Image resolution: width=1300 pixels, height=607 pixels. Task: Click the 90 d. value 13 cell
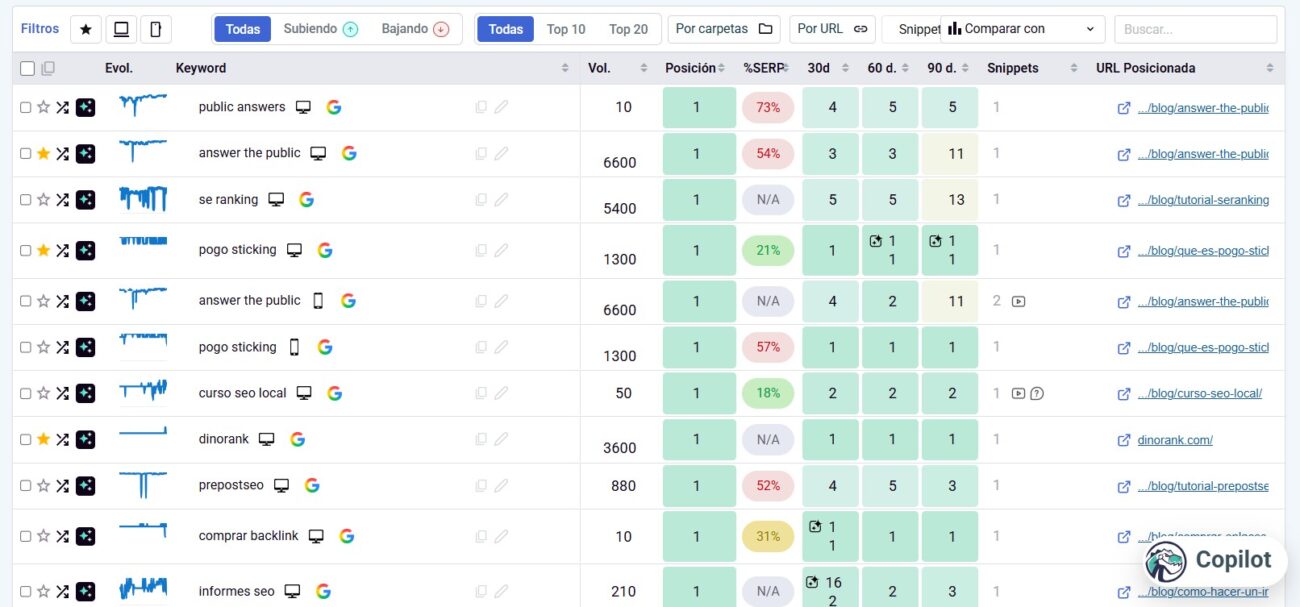(x=950, y=200)
